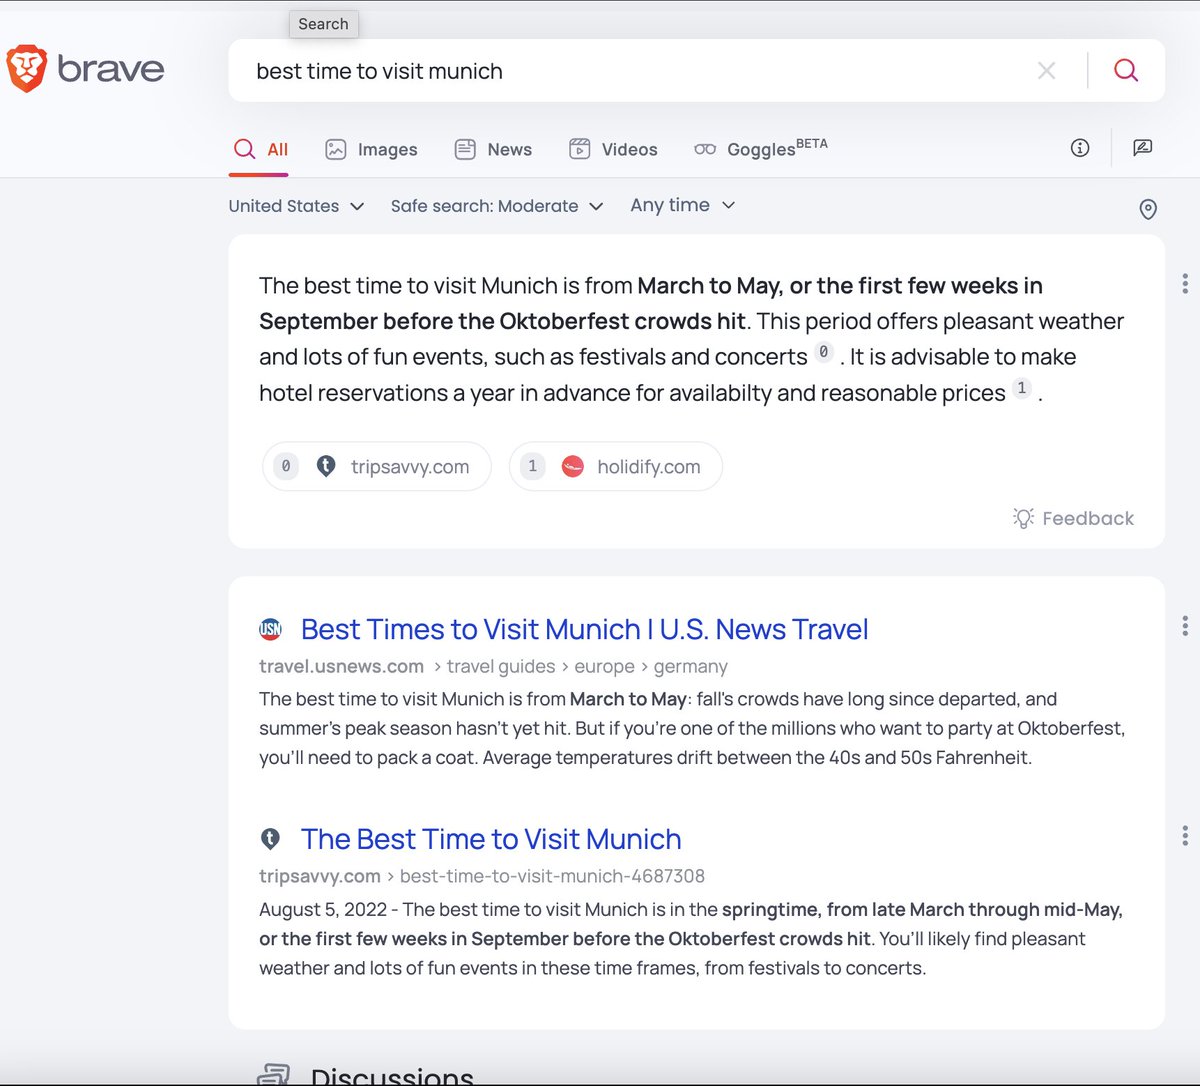Screen dimensions: 1200x1086
Task: Click the TripSavvy favicon beside result title
Action: coord(270,839)
